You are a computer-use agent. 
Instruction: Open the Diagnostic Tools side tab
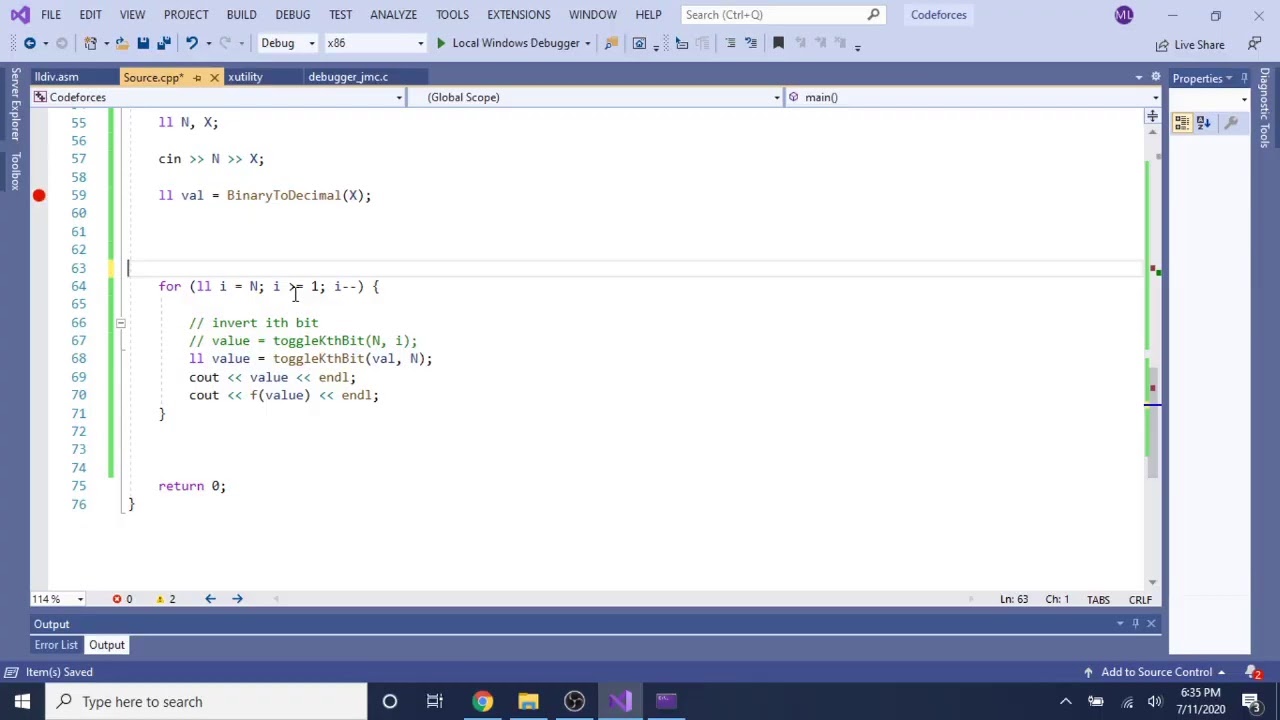(1265, 110)
